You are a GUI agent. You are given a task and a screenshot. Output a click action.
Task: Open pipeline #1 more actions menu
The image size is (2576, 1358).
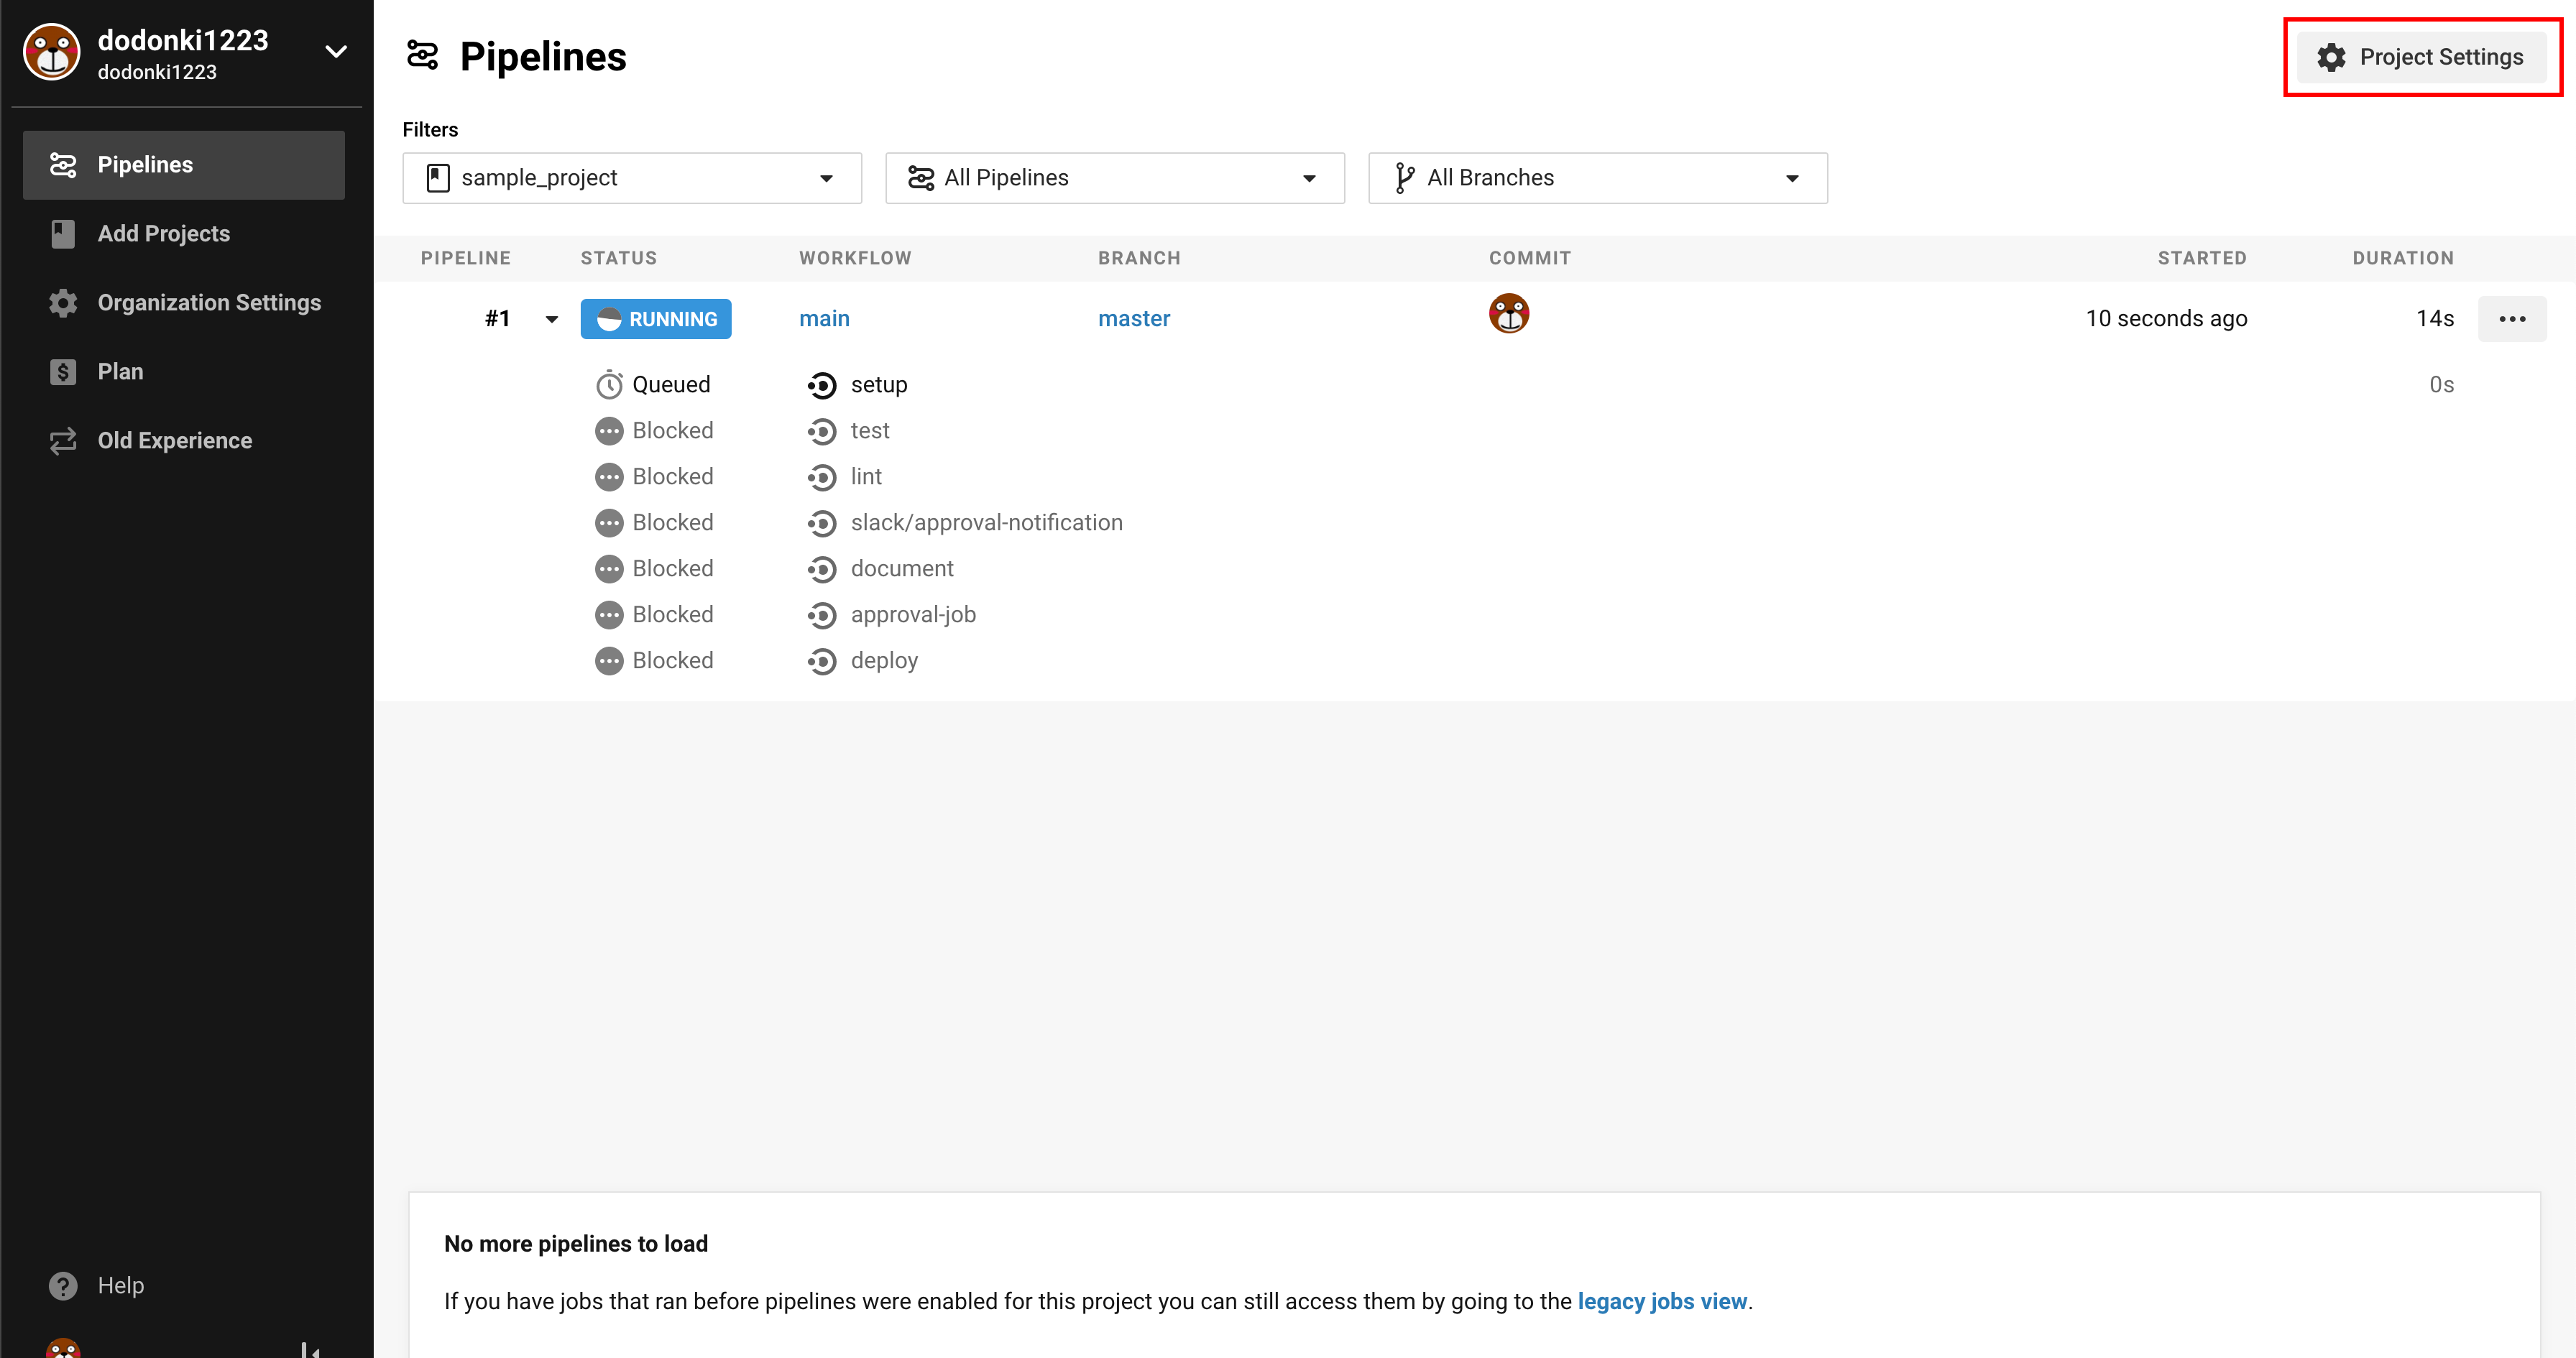[x=2511, y=319]
